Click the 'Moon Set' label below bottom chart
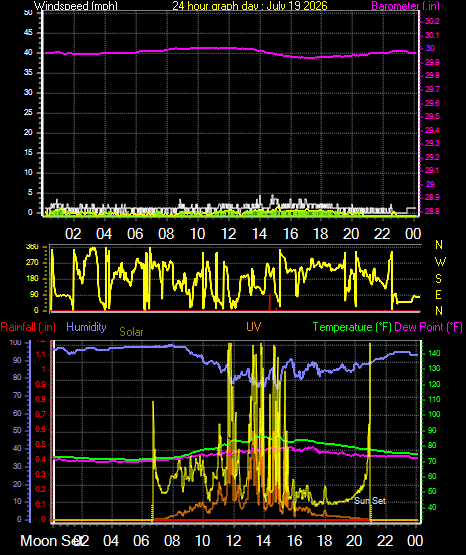Image resolution: width=466 pixels, height=555 pixels. tap(52, 541)
